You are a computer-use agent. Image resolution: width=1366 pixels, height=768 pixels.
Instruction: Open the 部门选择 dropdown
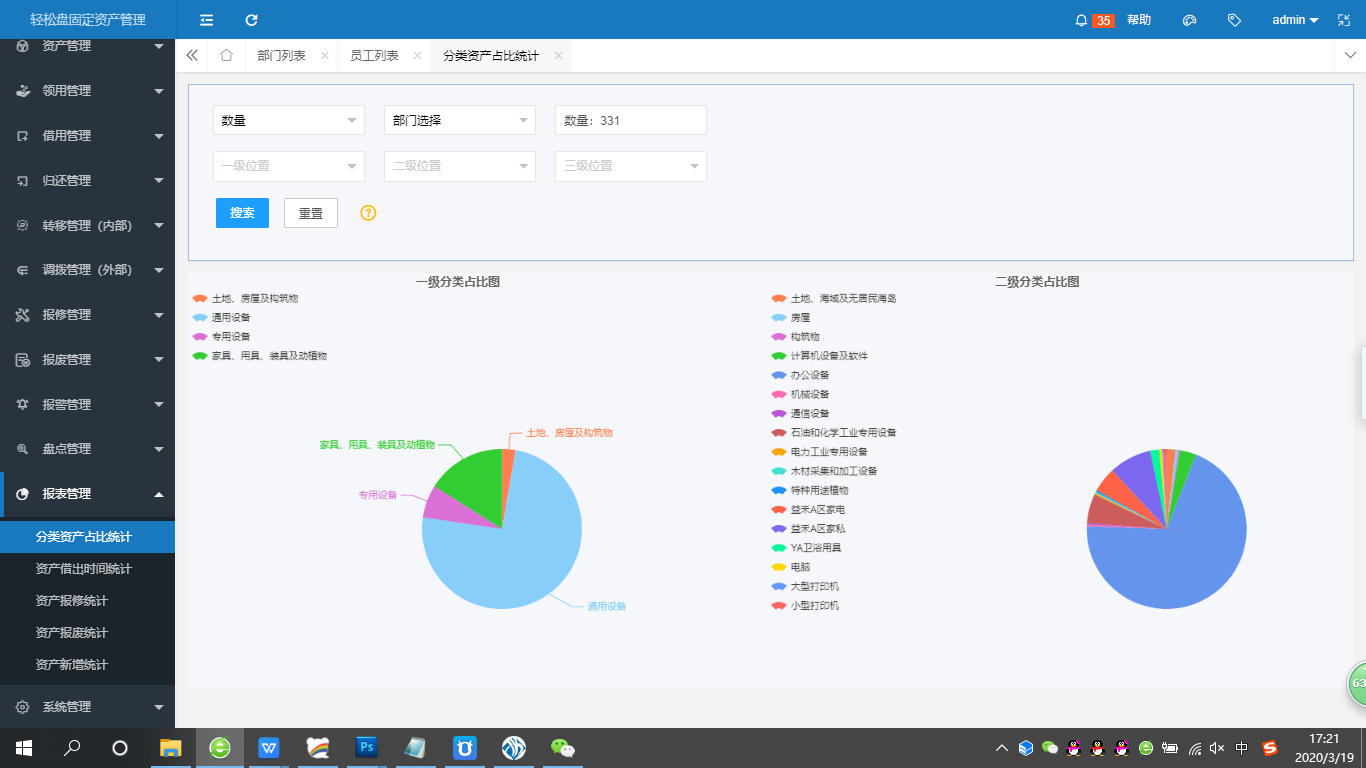click(460, 120)
